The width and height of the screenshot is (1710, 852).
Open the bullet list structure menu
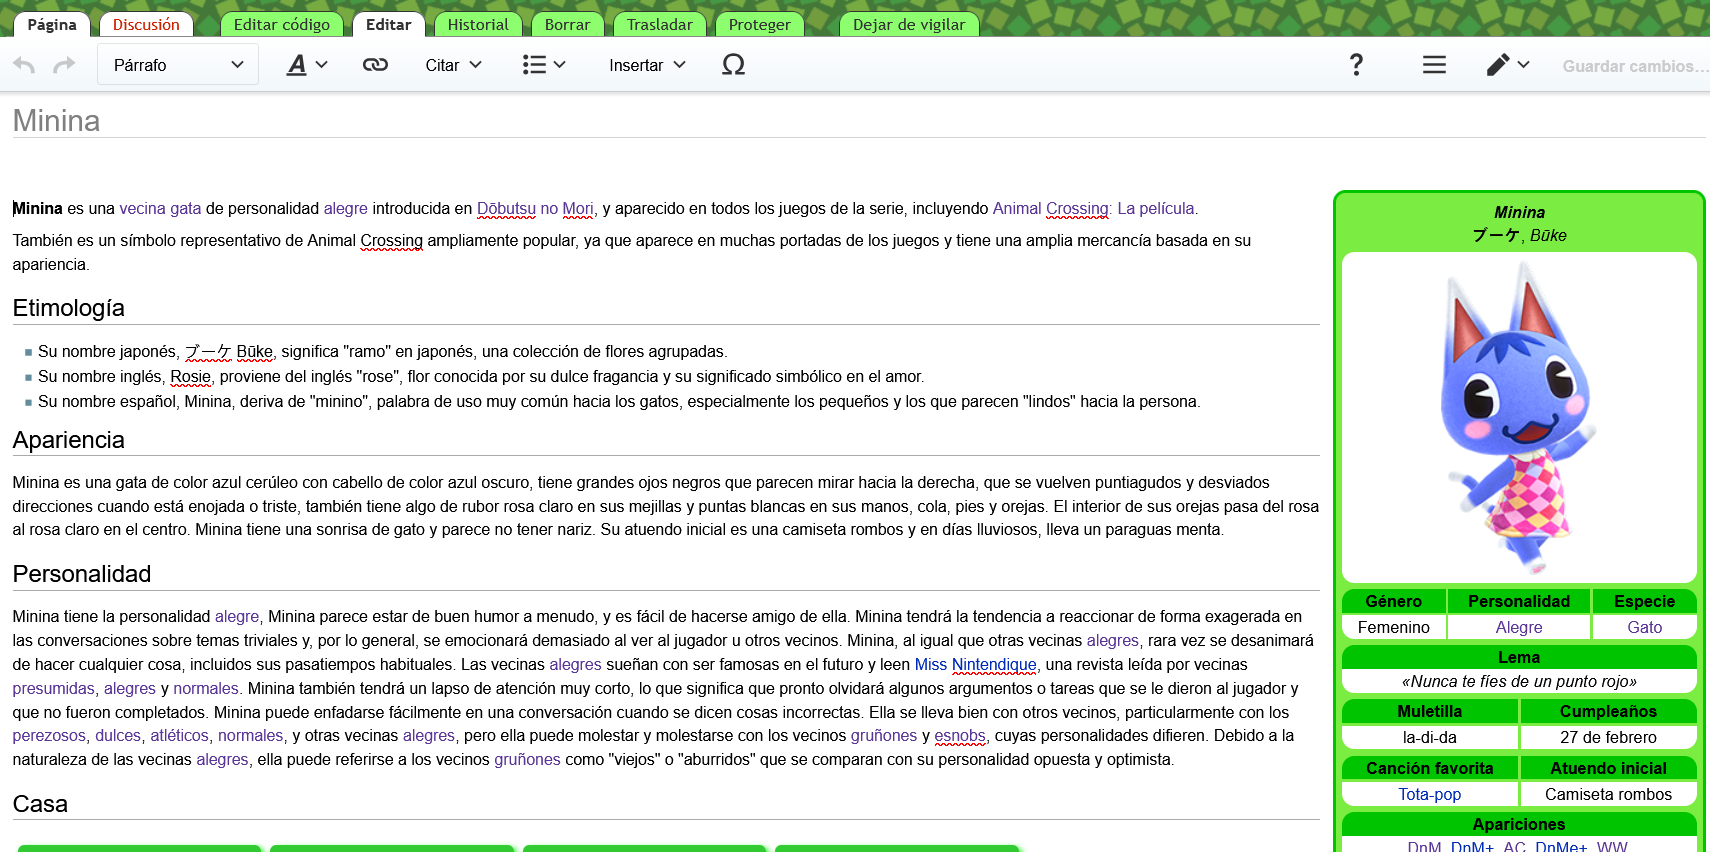click(x=544, y=65)
